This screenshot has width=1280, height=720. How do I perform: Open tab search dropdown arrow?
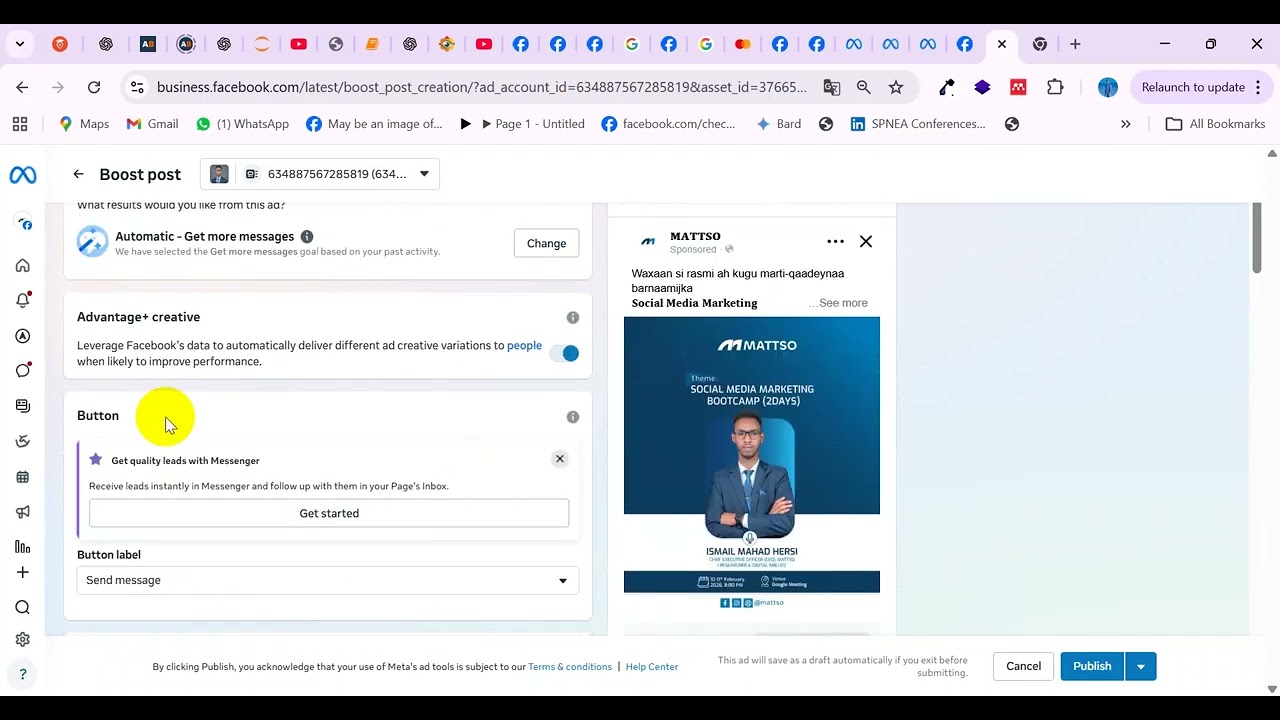coord(20,44)
